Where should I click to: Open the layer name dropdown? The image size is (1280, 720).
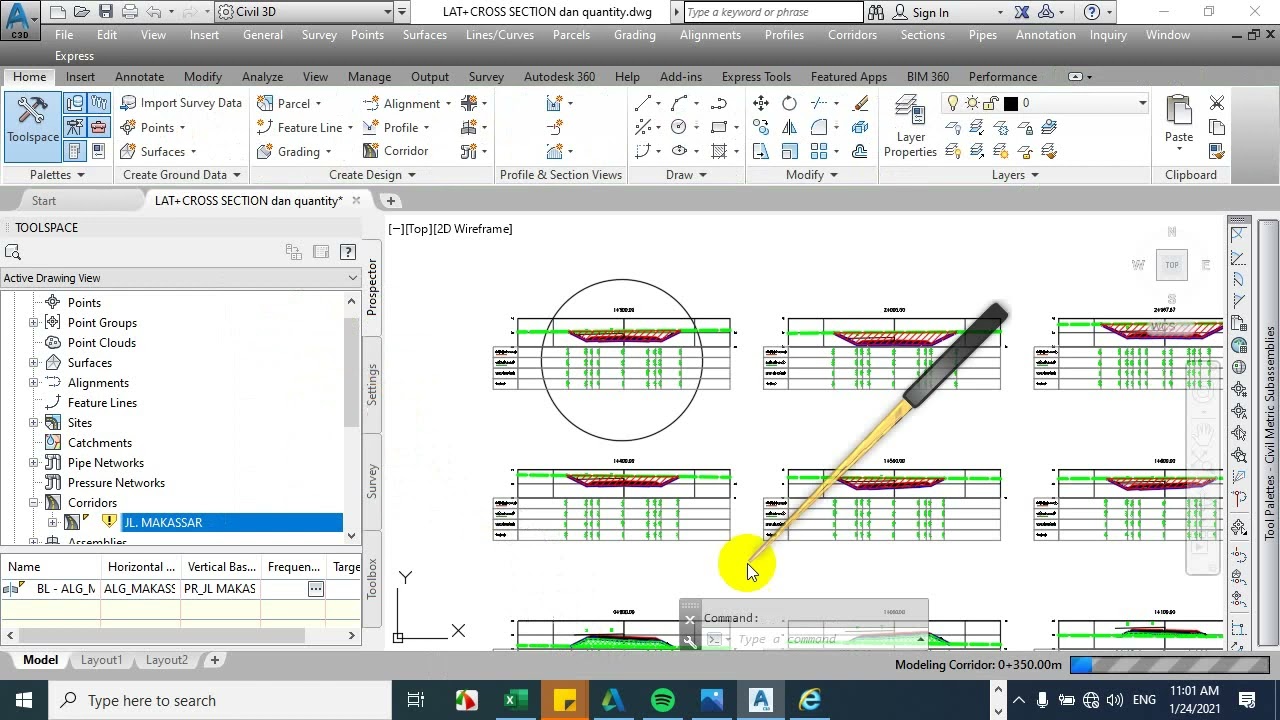pyautogui.click(x=1142, y=103)
